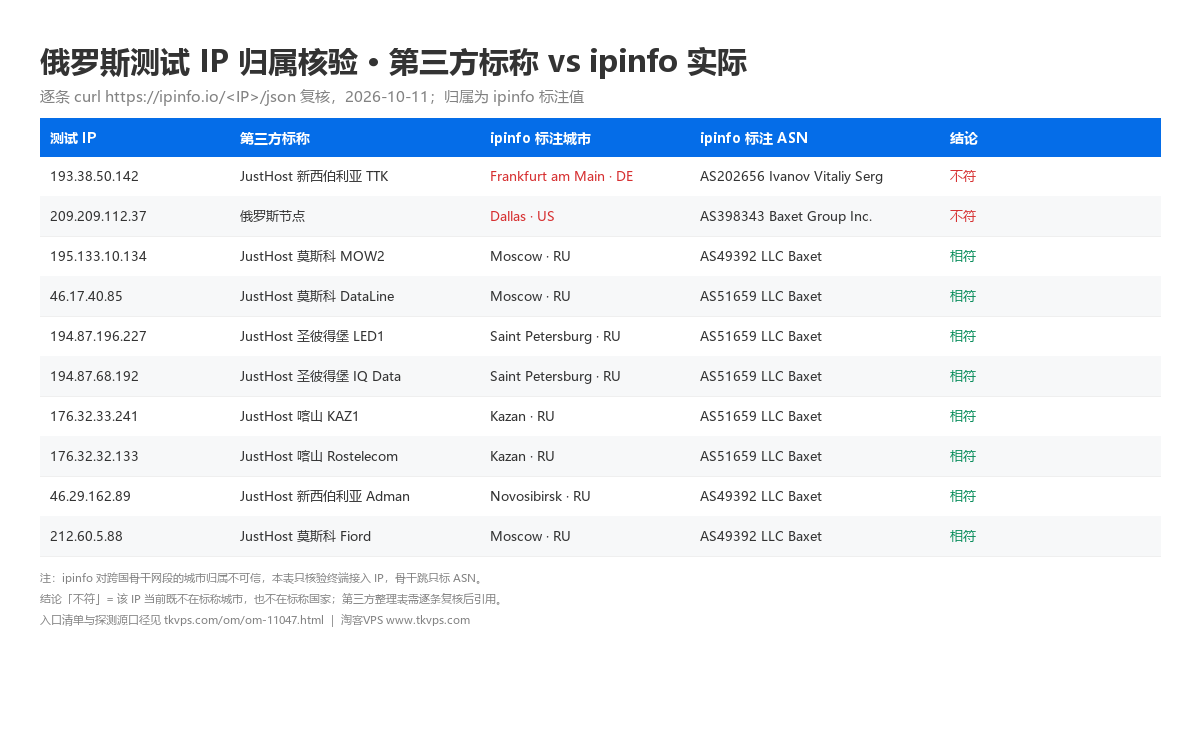1200x736 pixels.
Task: Click AS51659 LLC Baxet in the DataLine row
Action: 761,296
